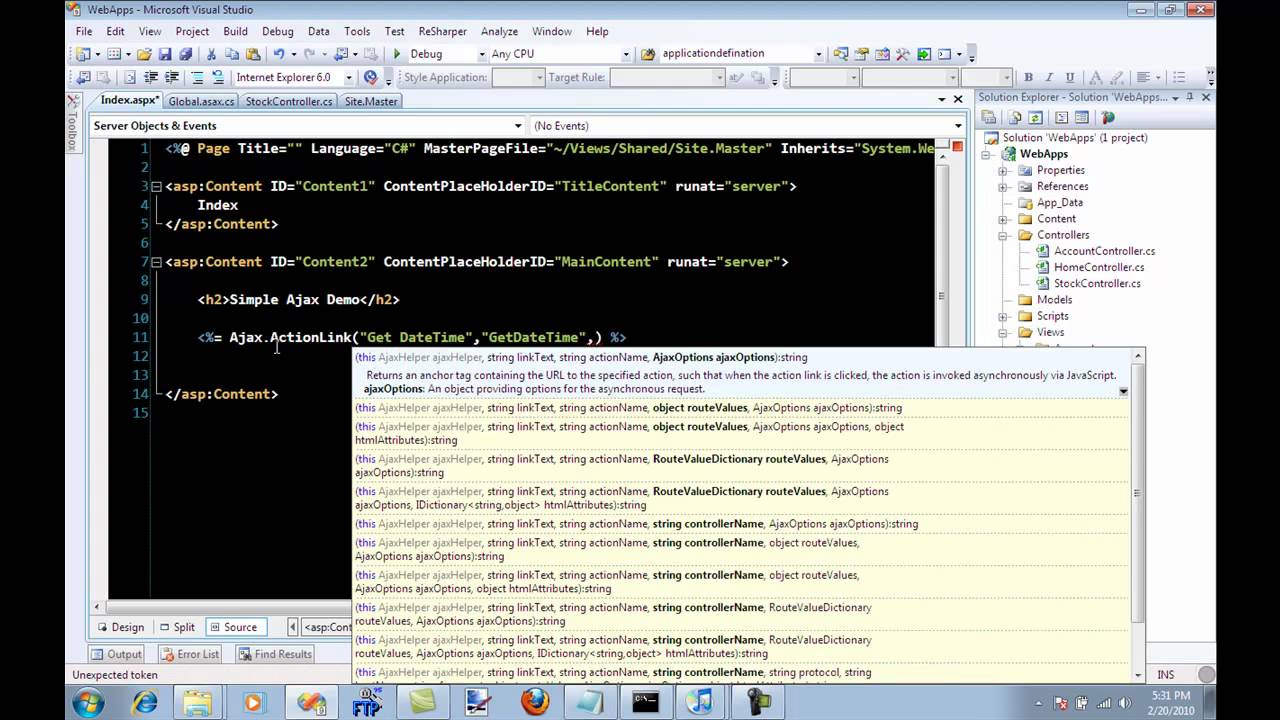Image resolution: width=1280 pixels, height=720 pixels.
Task: Click Underline formatting button
Action: pos(1070,77)
